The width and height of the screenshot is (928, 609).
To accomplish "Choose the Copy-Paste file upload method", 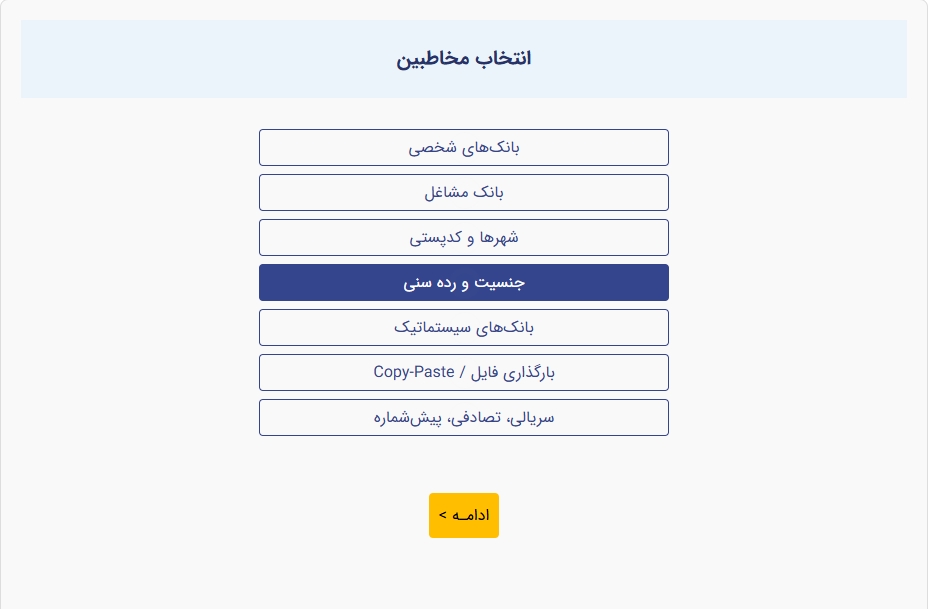I will (x=463, y=372).
